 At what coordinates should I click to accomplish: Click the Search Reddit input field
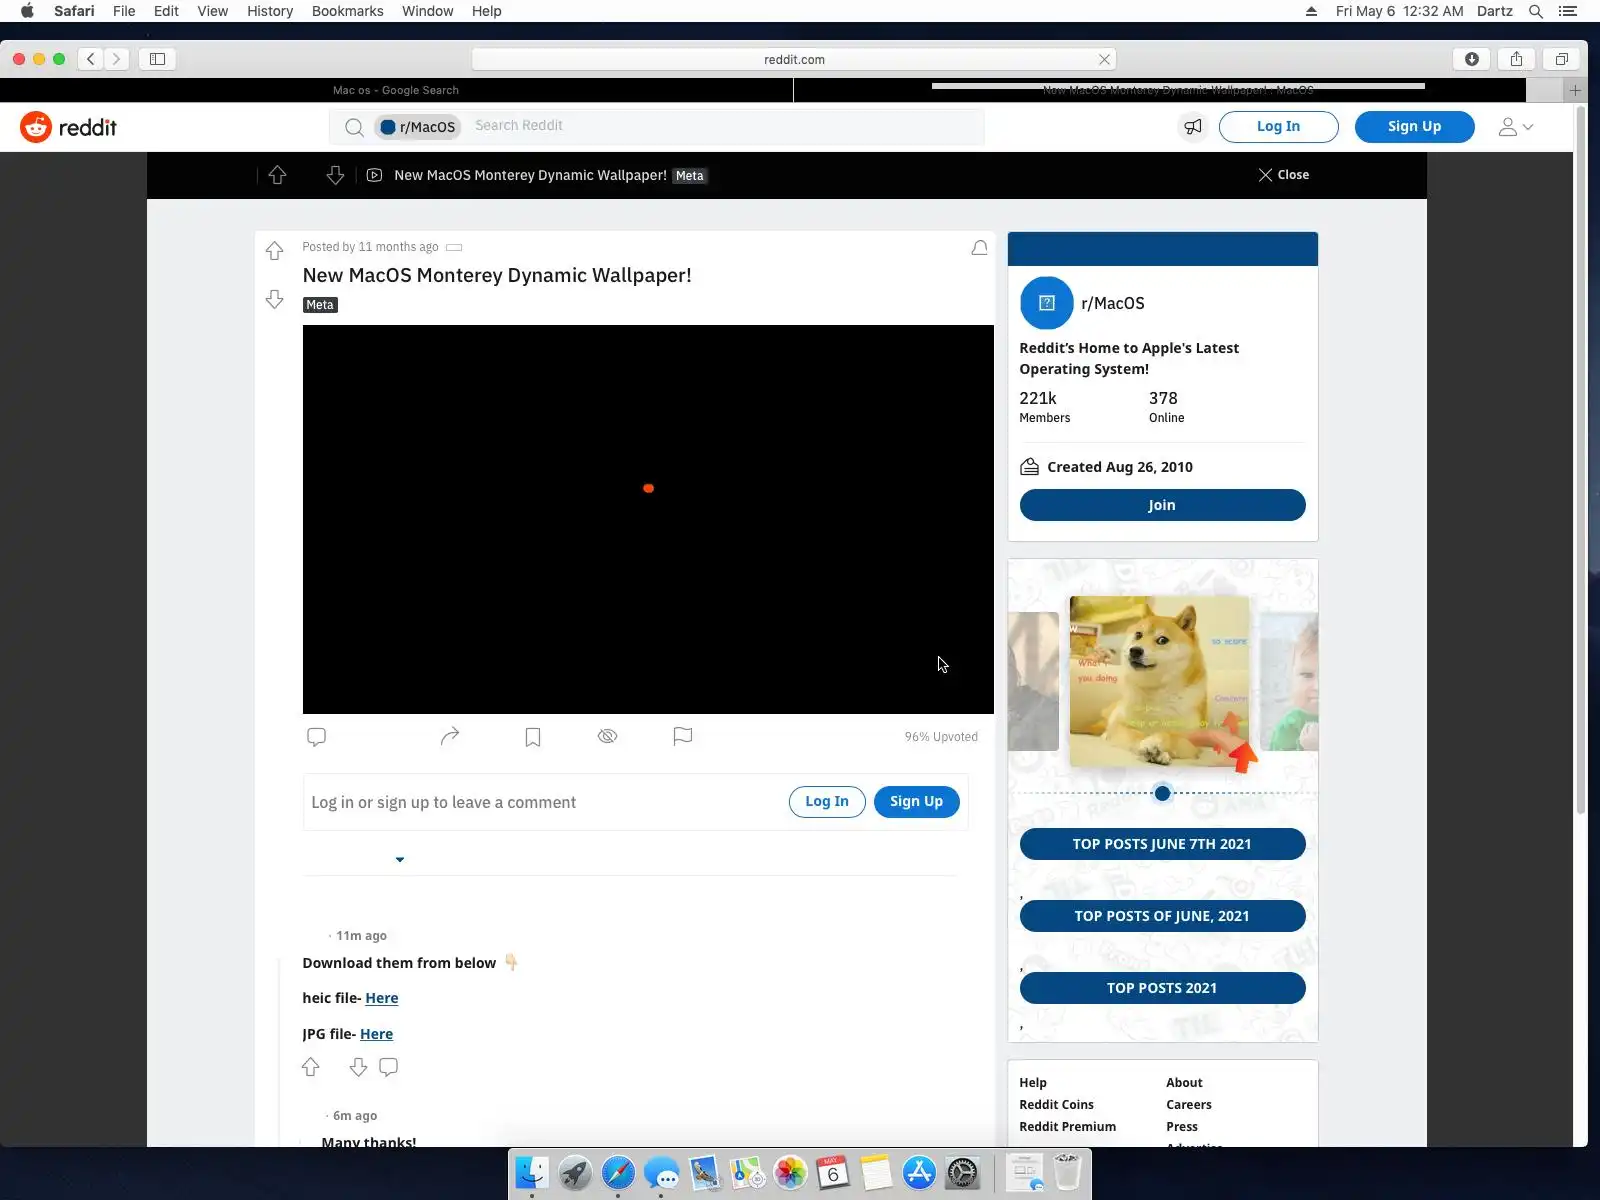[x=725, y=126]
